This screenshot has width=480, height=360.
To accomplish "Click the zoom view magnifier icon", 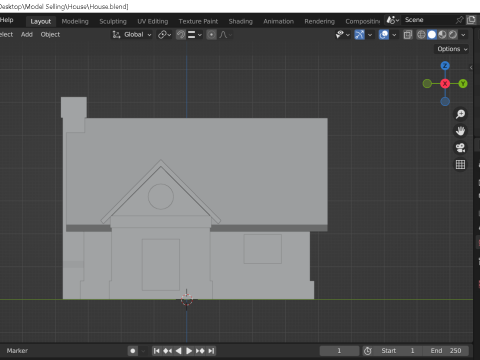I will [x=460, y=114].
